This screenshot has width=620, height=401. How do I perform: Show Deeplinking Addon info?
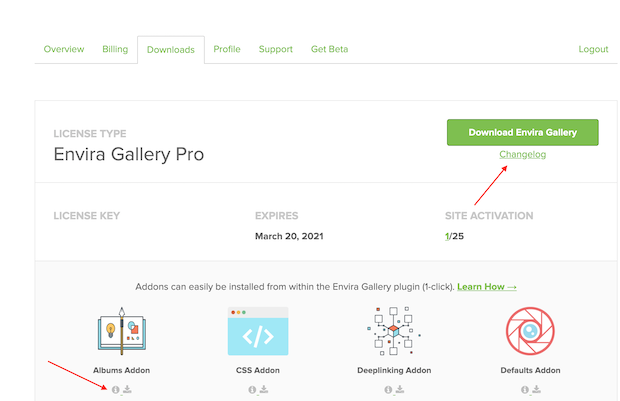coord(388,389)
